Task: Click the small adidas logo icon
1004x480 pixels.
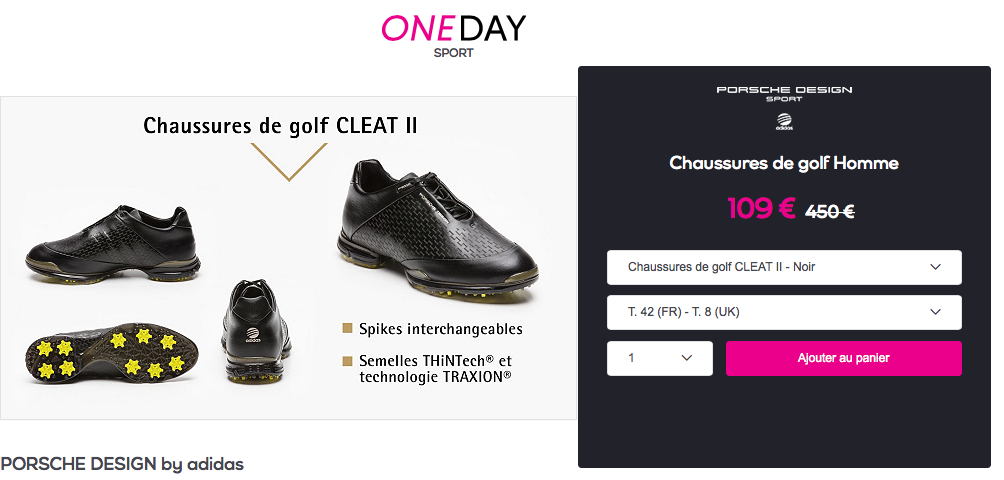Action: pyautogui.click(x=784, y=122)
